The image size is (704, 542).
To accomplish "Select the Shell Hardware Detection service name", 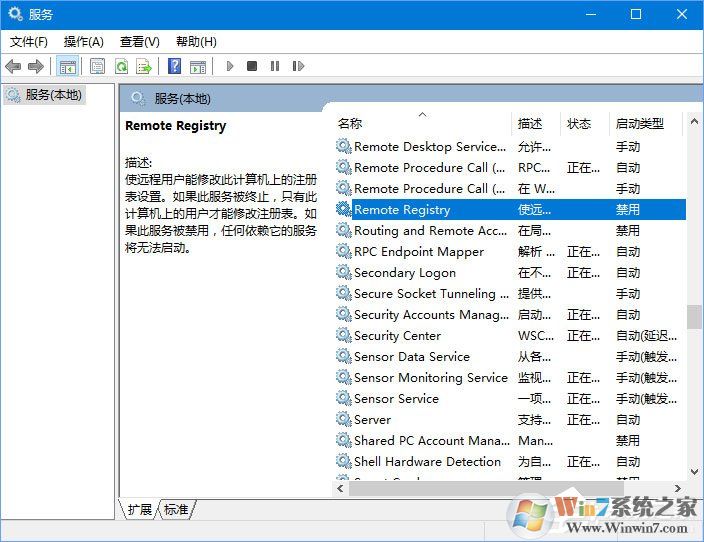I will 427,462.
